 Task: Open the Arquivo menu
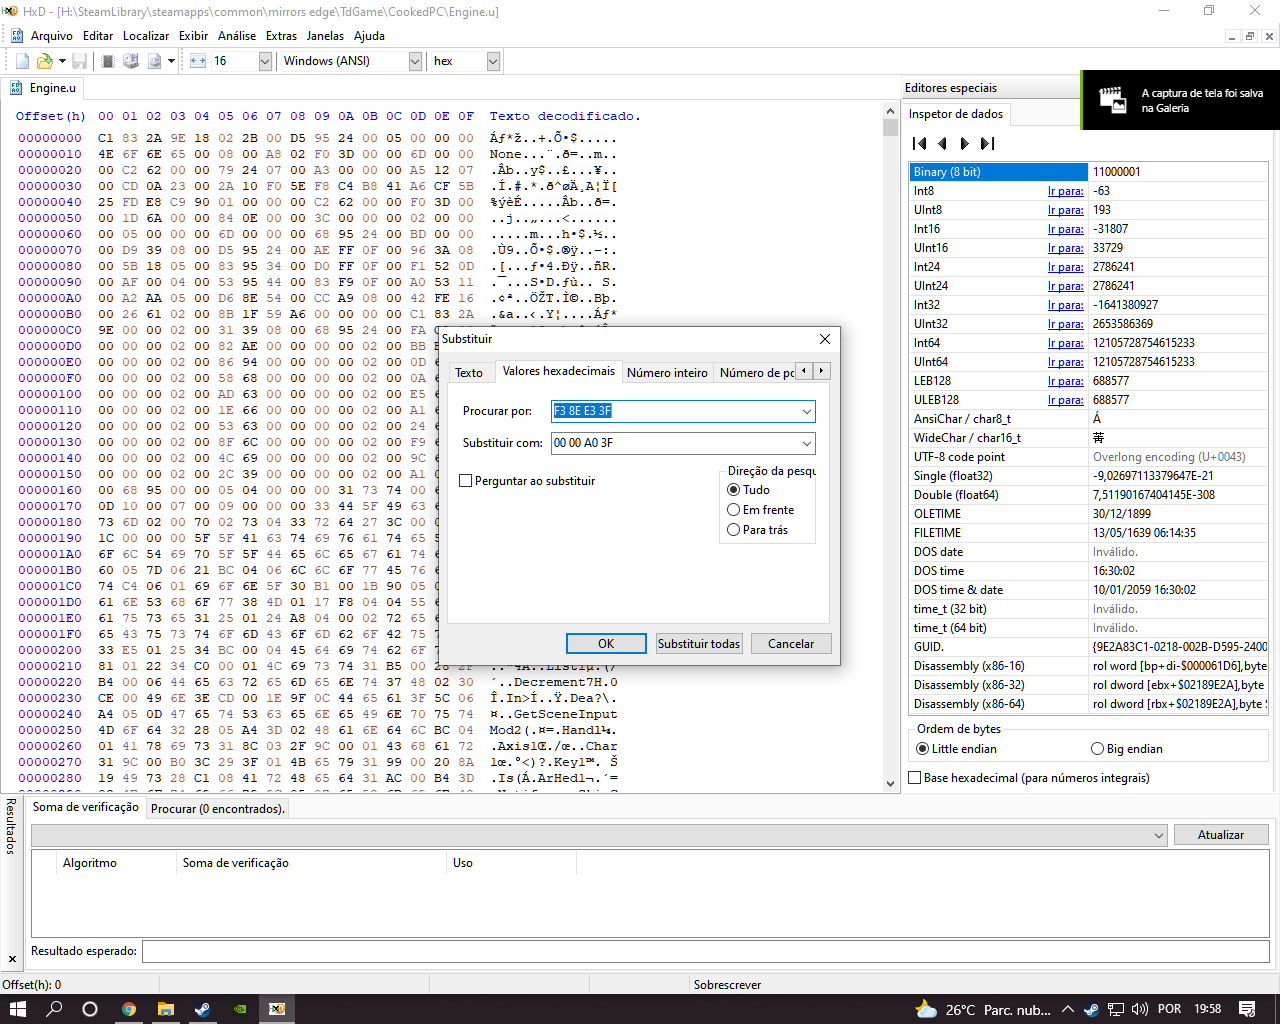pos(52,36)
